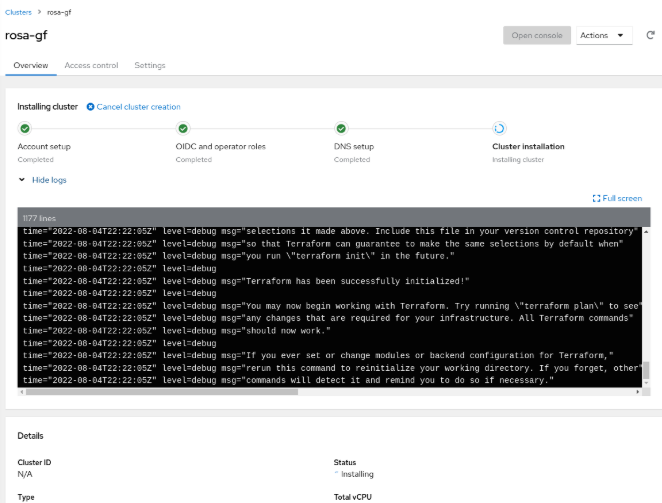Click the Cluster installation spinner icon
The image size is (662, 503).
tap(499, 128)
